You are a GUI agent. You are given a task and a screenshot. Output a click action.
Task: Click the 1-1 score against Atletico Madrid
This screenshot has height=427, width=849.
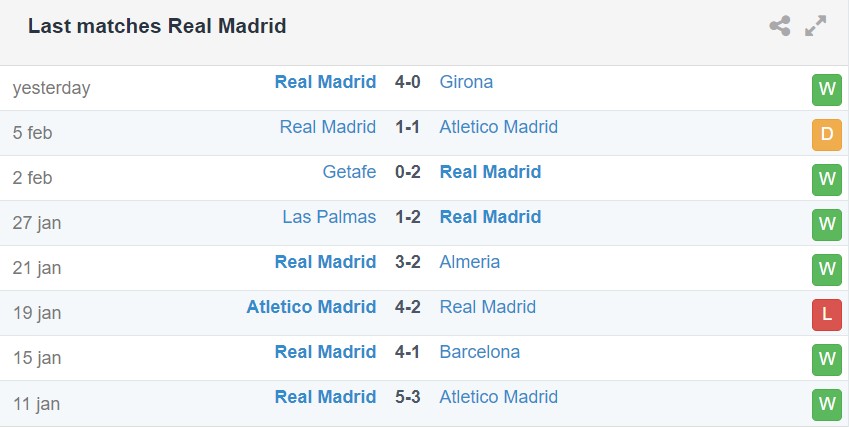408,127
